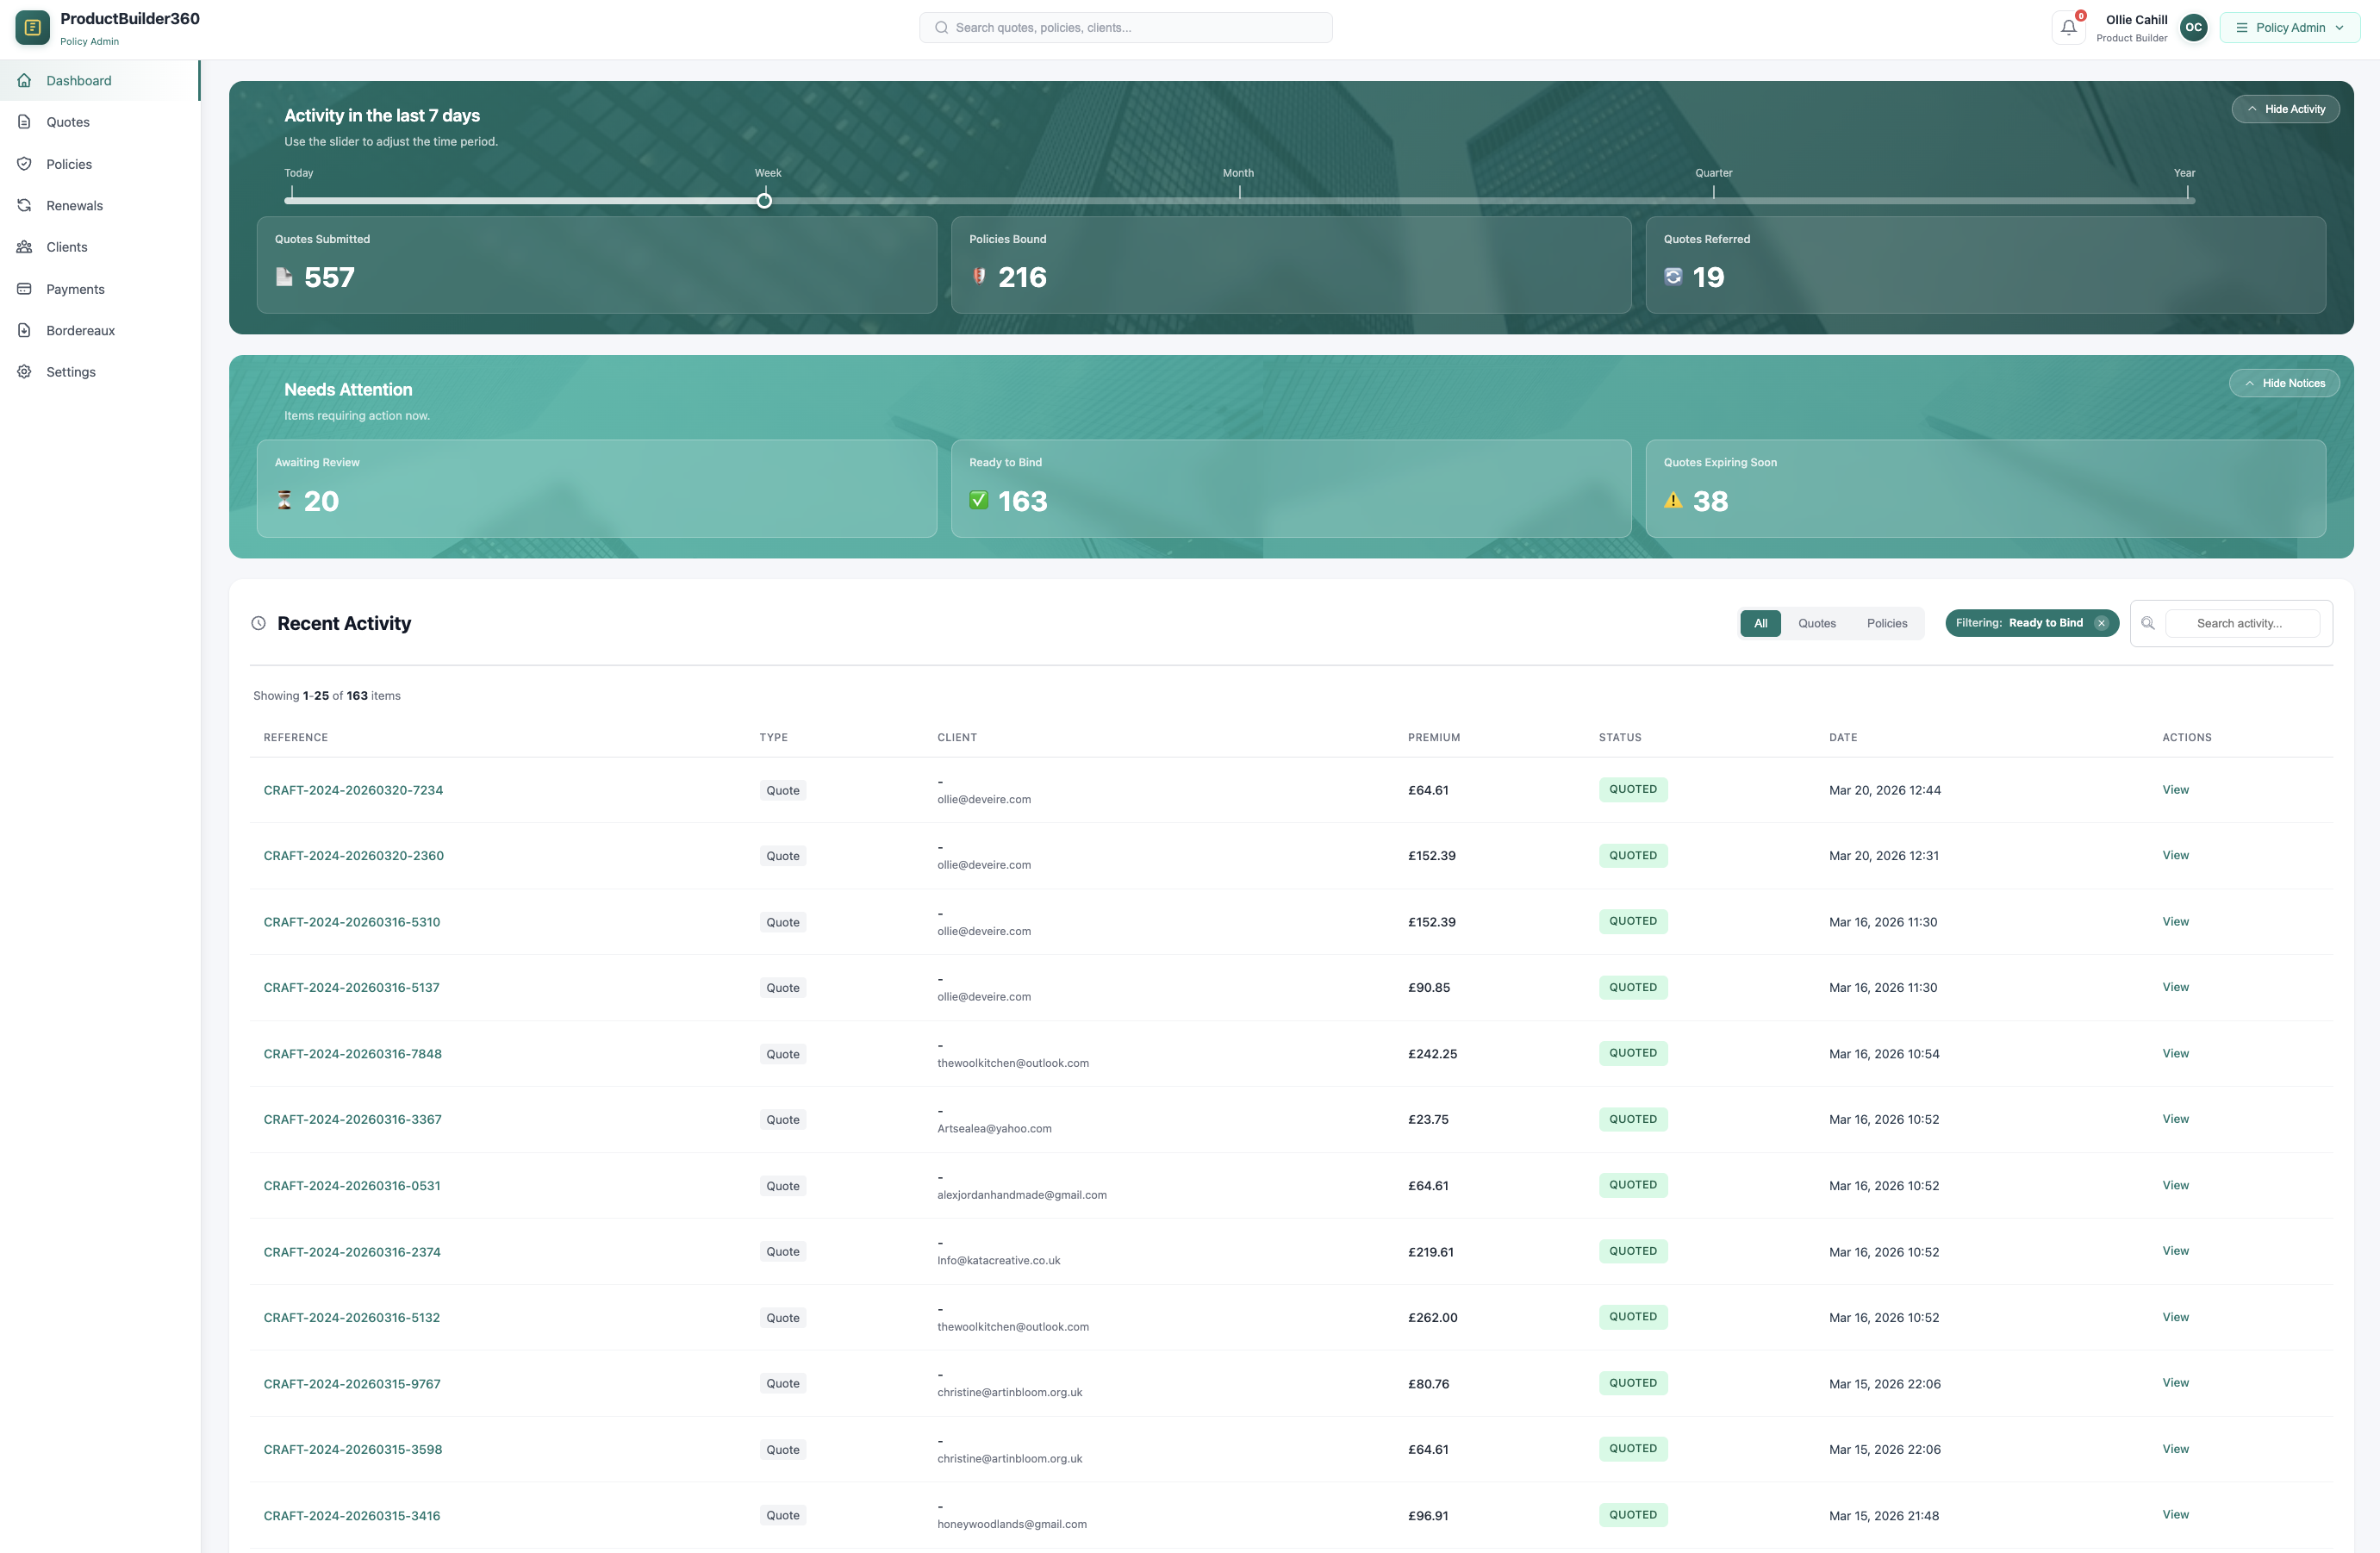Screen dimensions: 2380x1553
Task: Open Clients from the sidebar
Action: [100, 247]
